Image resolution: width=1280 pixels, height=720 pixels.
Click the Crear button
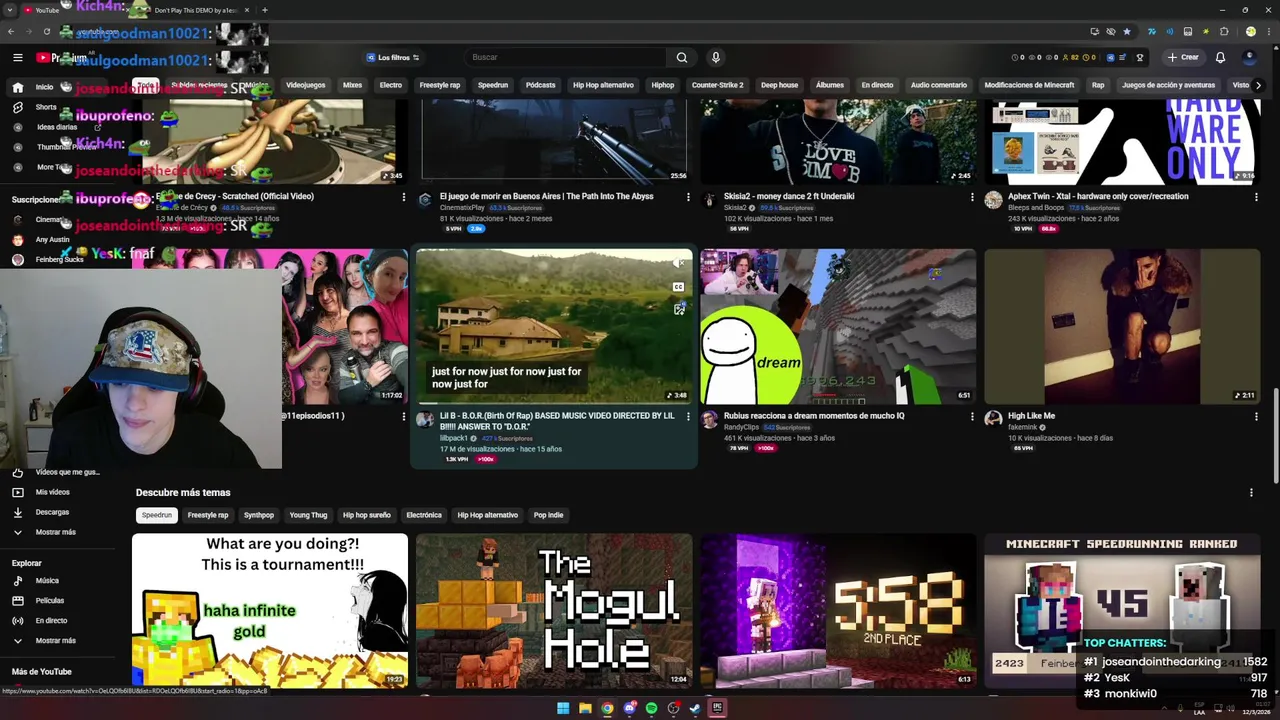tap(1183, 57)
